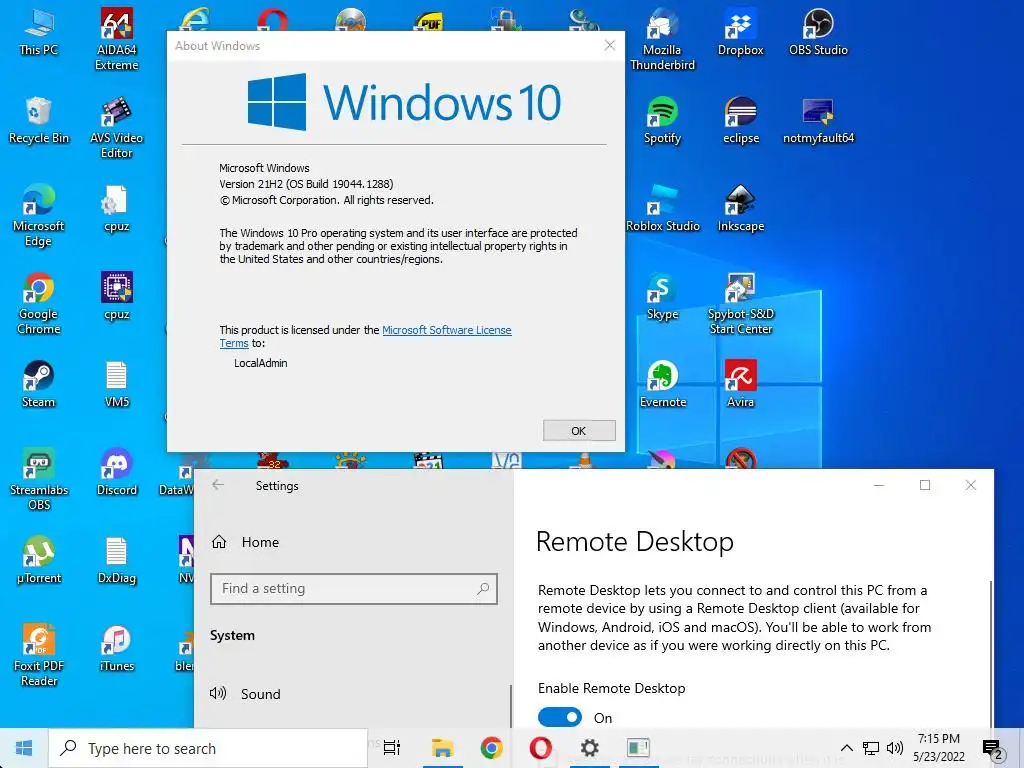Minimize the Settings window
Viewport: 1024px width, 768px height.
(x=879, y=485)
